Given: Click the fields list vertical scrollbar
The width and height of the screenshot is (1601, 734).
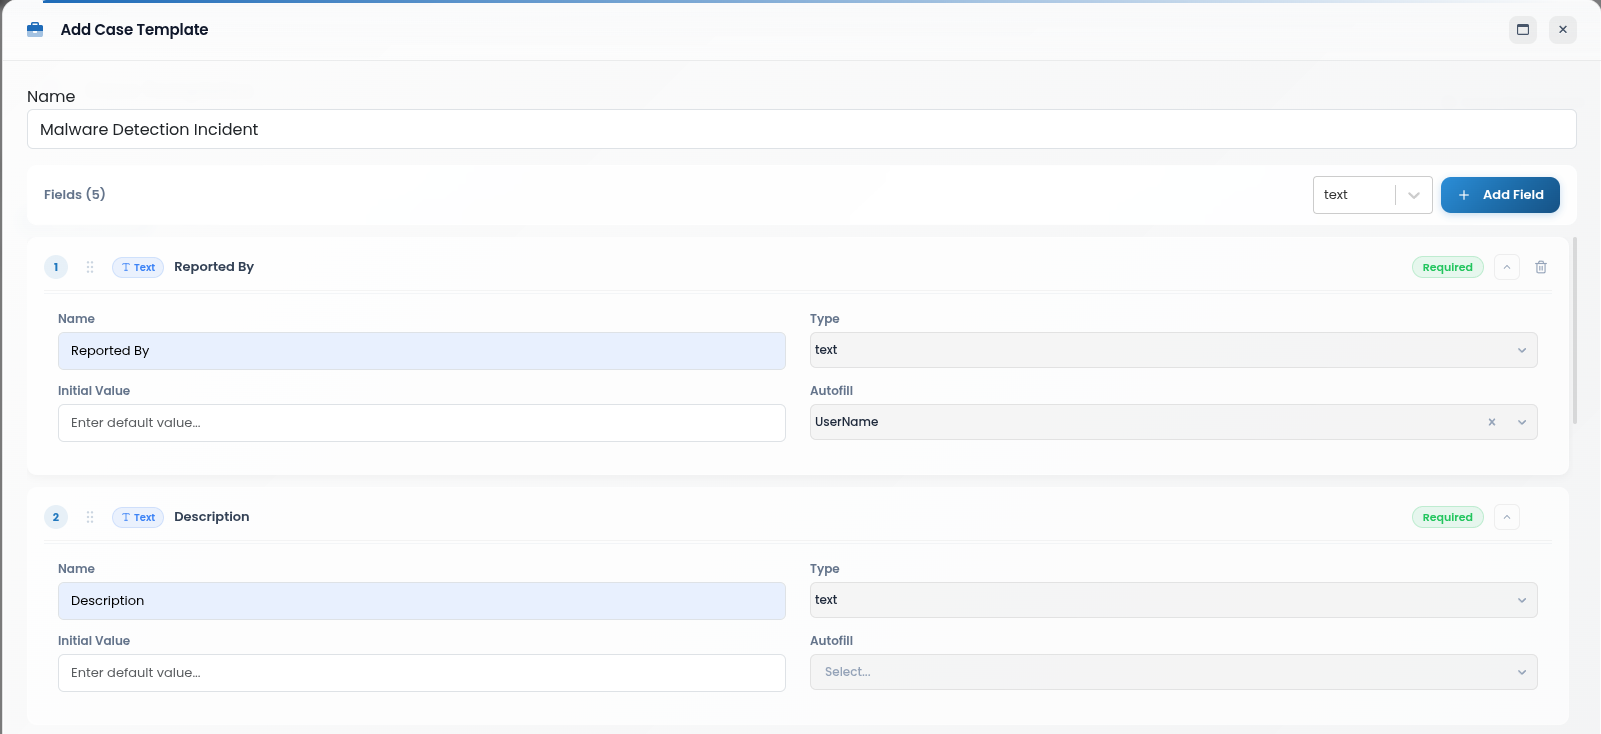Looking at the screenshot, I should [1575, 330].
